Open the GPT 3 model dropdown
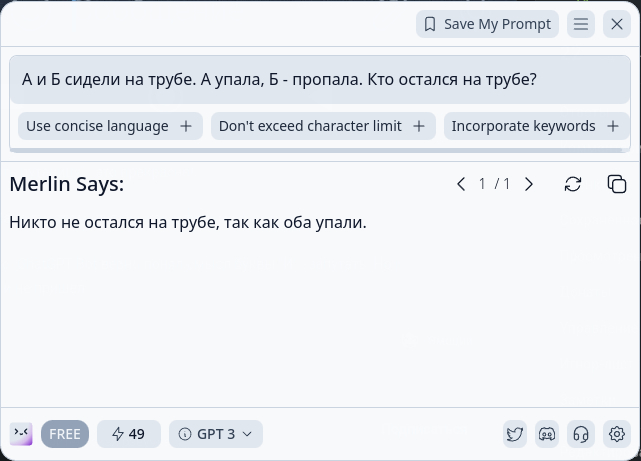This screenshot has width=641, height=461. (x=216, y=434)
